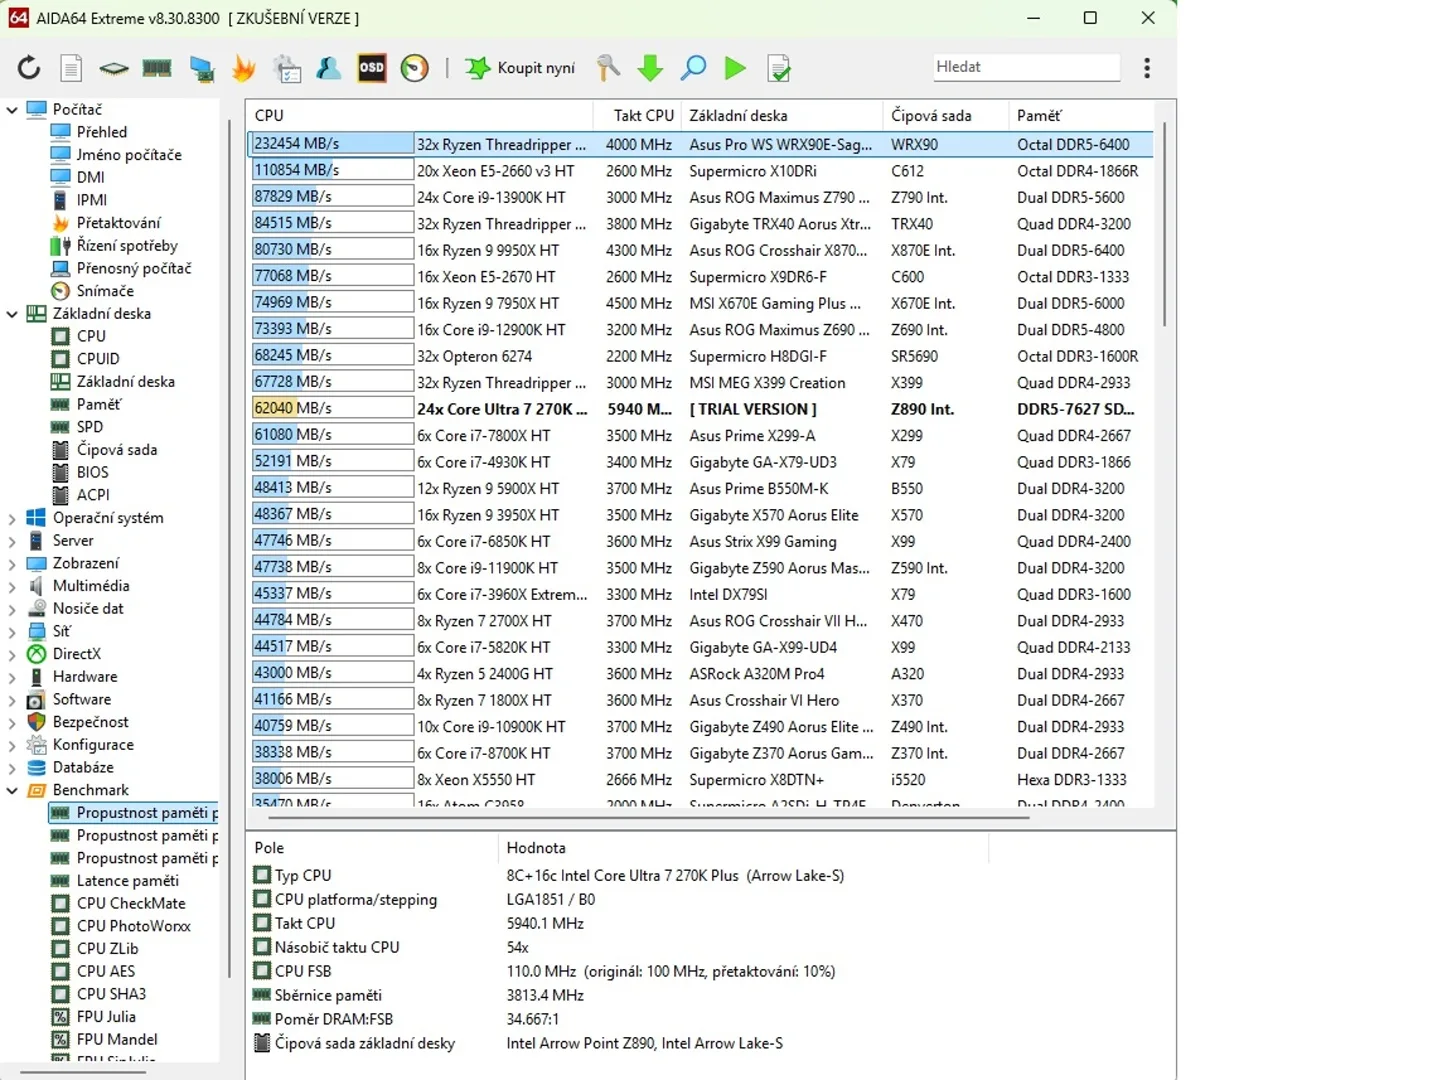The image size is (1452, 1080).
Task: Collapse the Základní deska tree node
Action: 12,314
